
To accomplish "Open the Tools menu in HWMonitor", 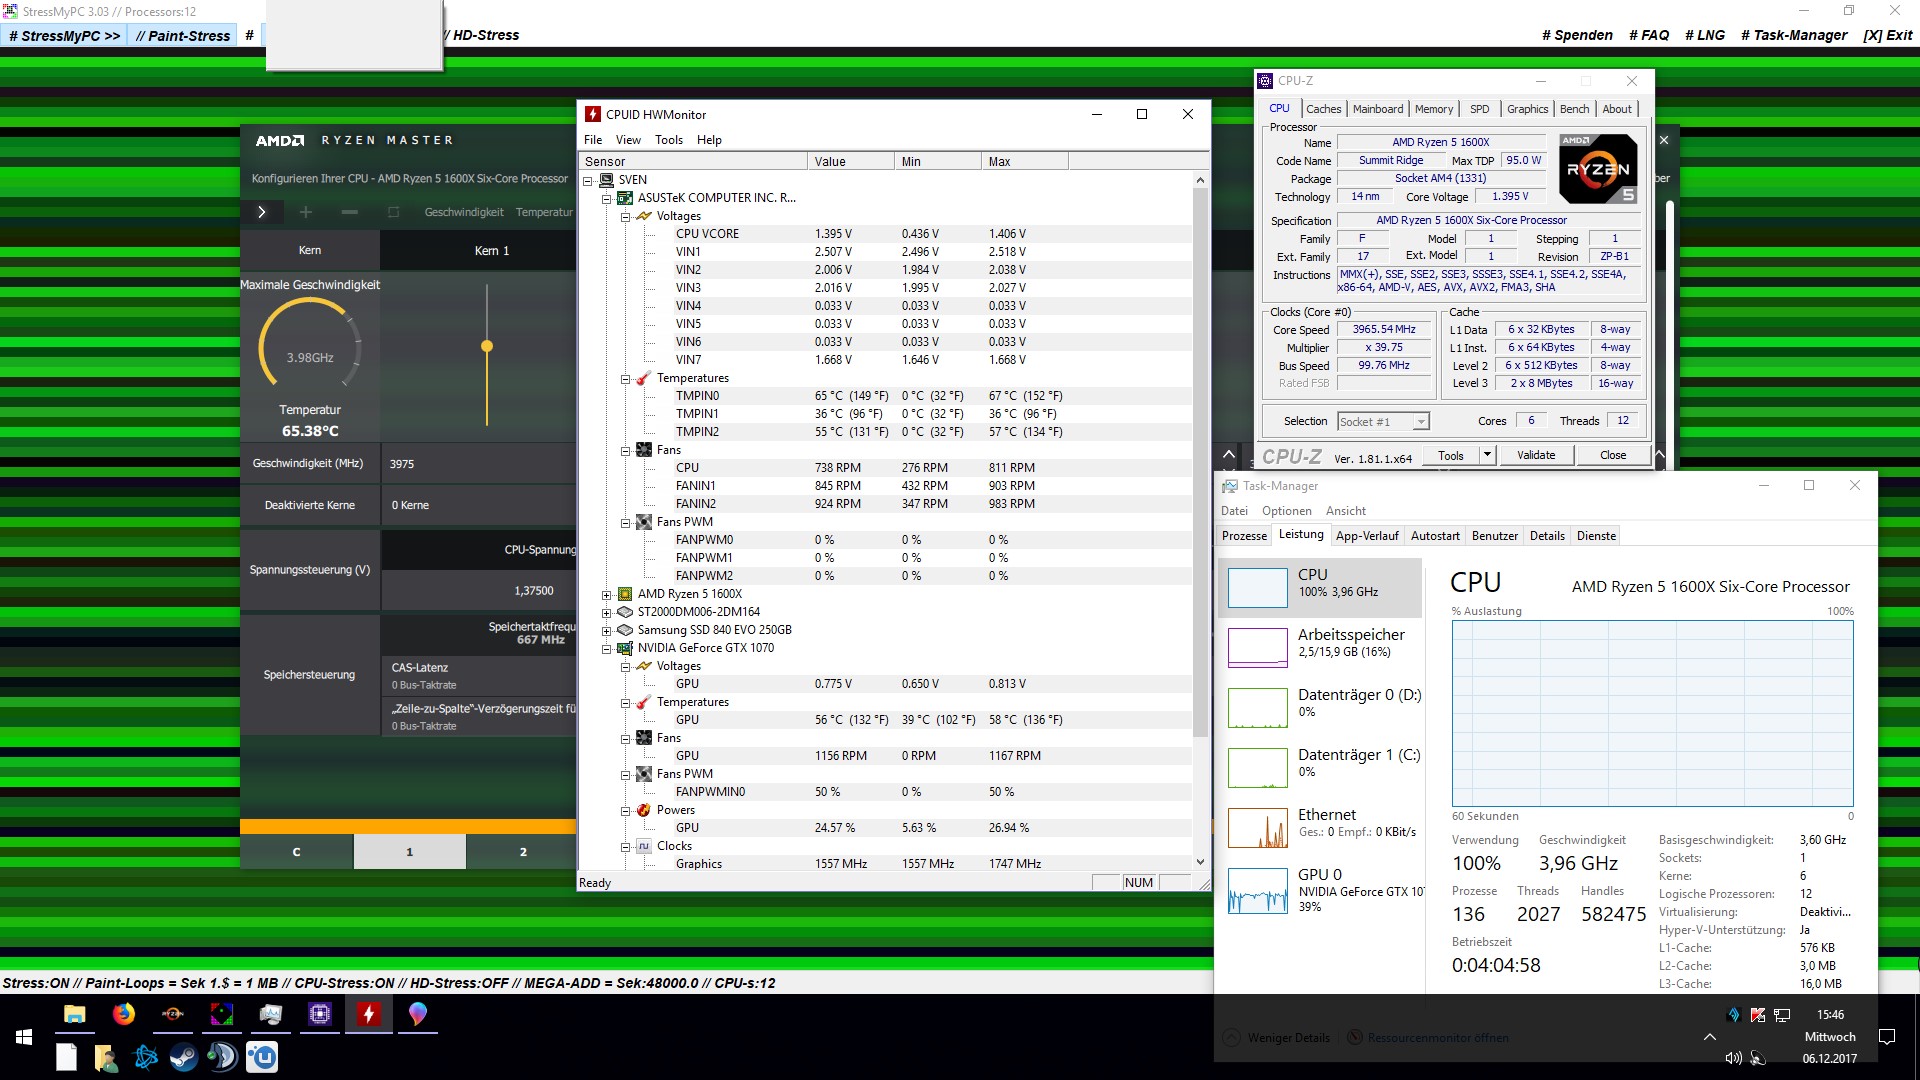I will point(668,140).
